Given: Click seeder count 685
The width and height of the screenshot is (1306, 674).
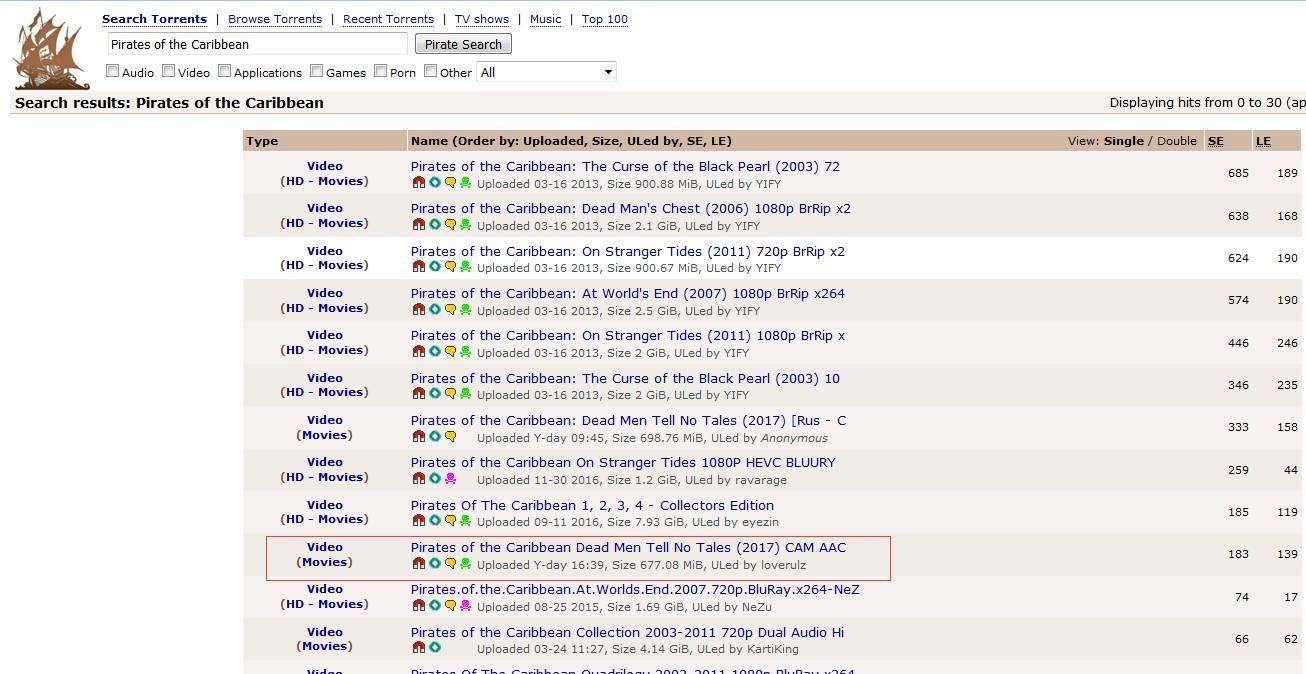Looking at the screenshot, I should (1238, 173).
